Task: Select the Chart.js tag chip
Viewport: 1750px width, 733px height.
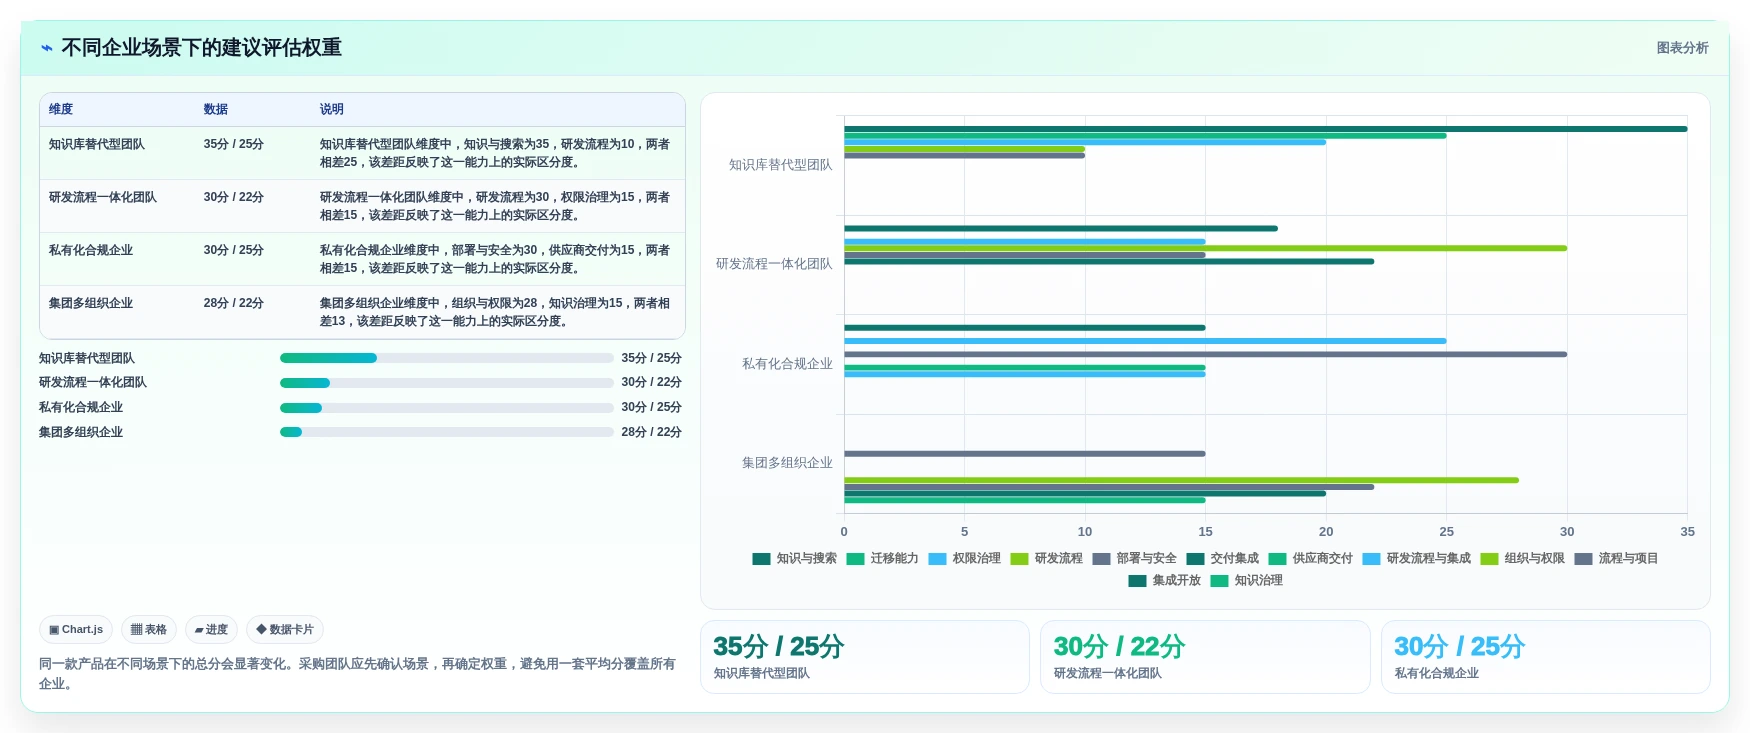Action: click(x=76, y=630)
